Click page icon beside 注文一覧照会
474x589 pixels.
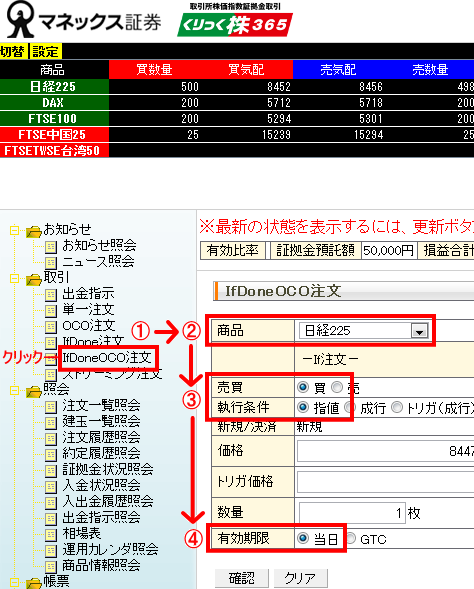pos(51,407)
